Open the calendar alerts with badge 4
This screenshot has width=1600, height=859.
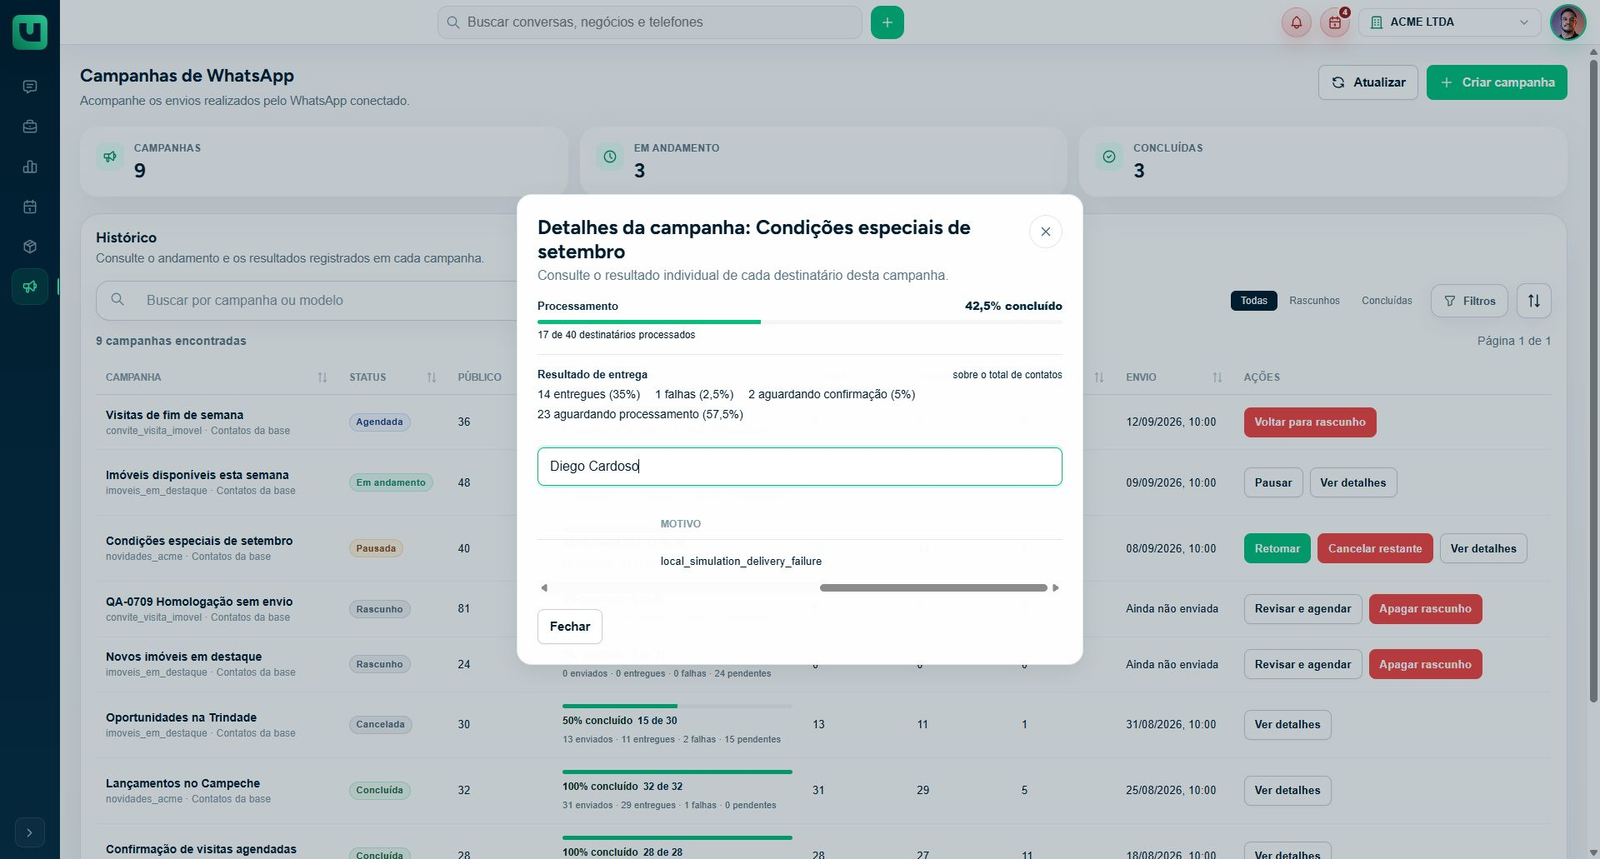1335,22
